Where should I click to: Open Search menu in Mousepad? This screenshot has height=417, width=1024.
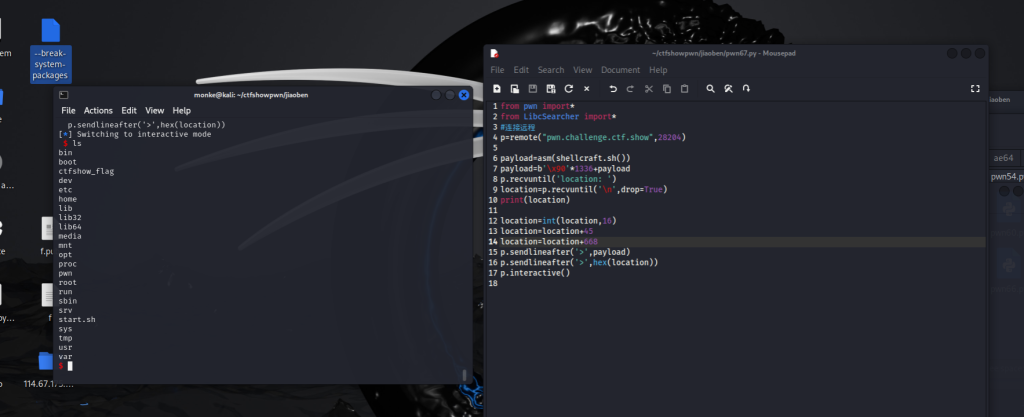pyautogui.click(x=551, y=70)
